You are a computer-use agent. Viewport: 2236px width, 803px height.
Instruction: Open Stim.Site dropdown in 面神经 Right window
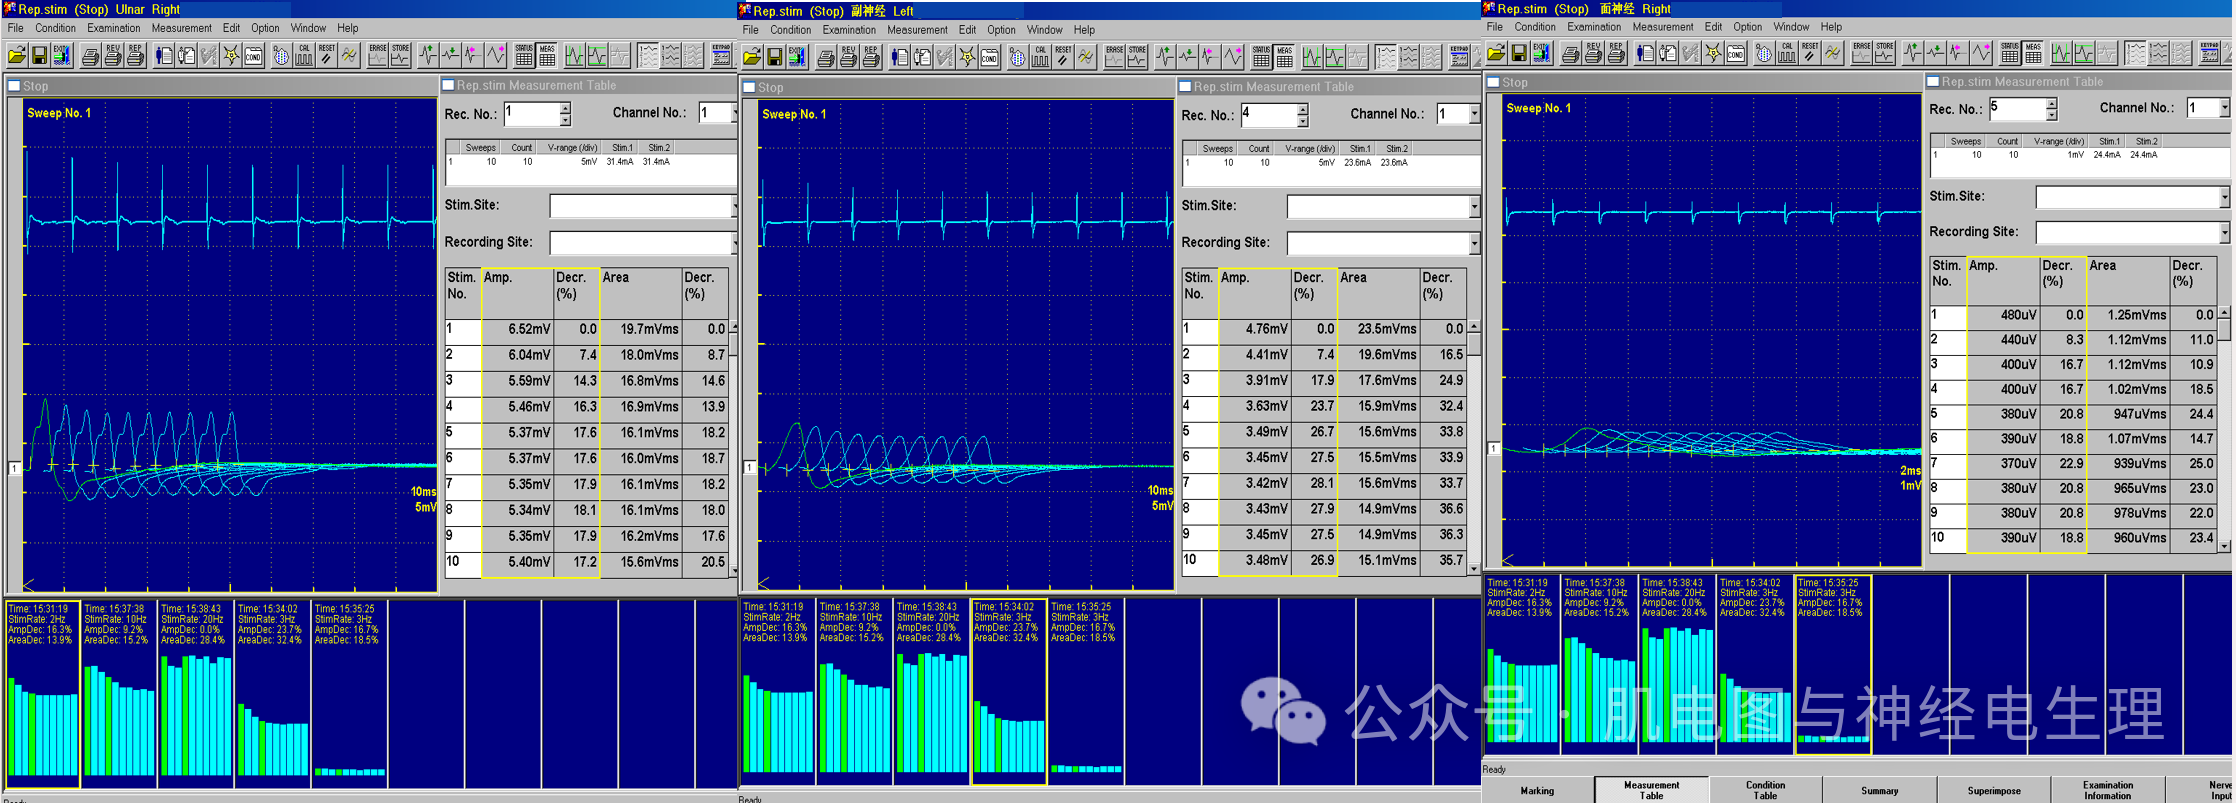point(2224,197)
